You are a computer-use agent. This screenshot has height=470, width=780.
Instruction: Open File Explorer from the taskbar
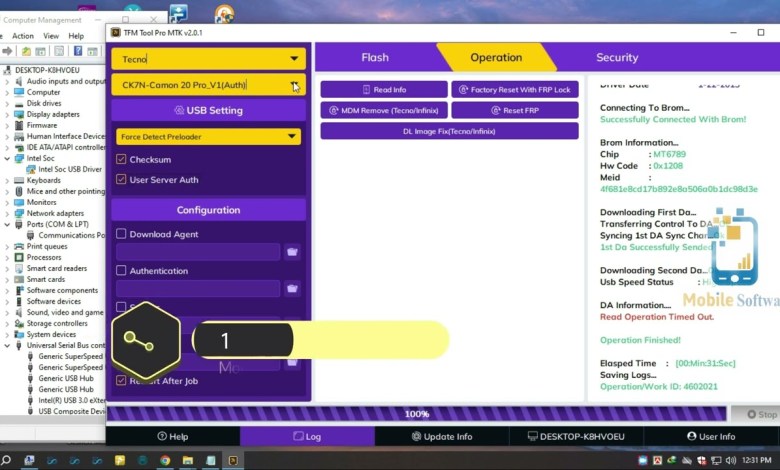click(188, 461)
